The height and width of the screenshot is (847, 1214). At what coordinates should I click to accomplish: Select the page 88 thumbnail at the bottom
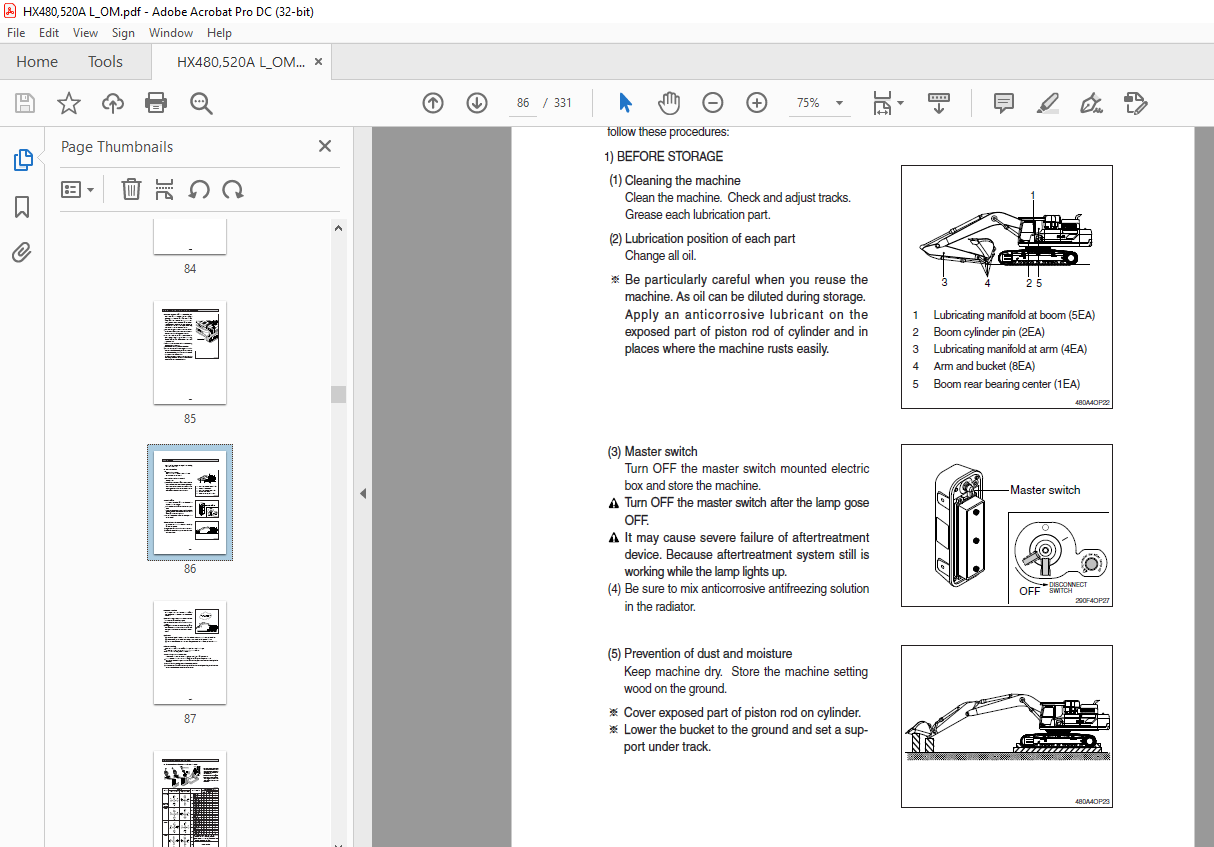(190, 799)
